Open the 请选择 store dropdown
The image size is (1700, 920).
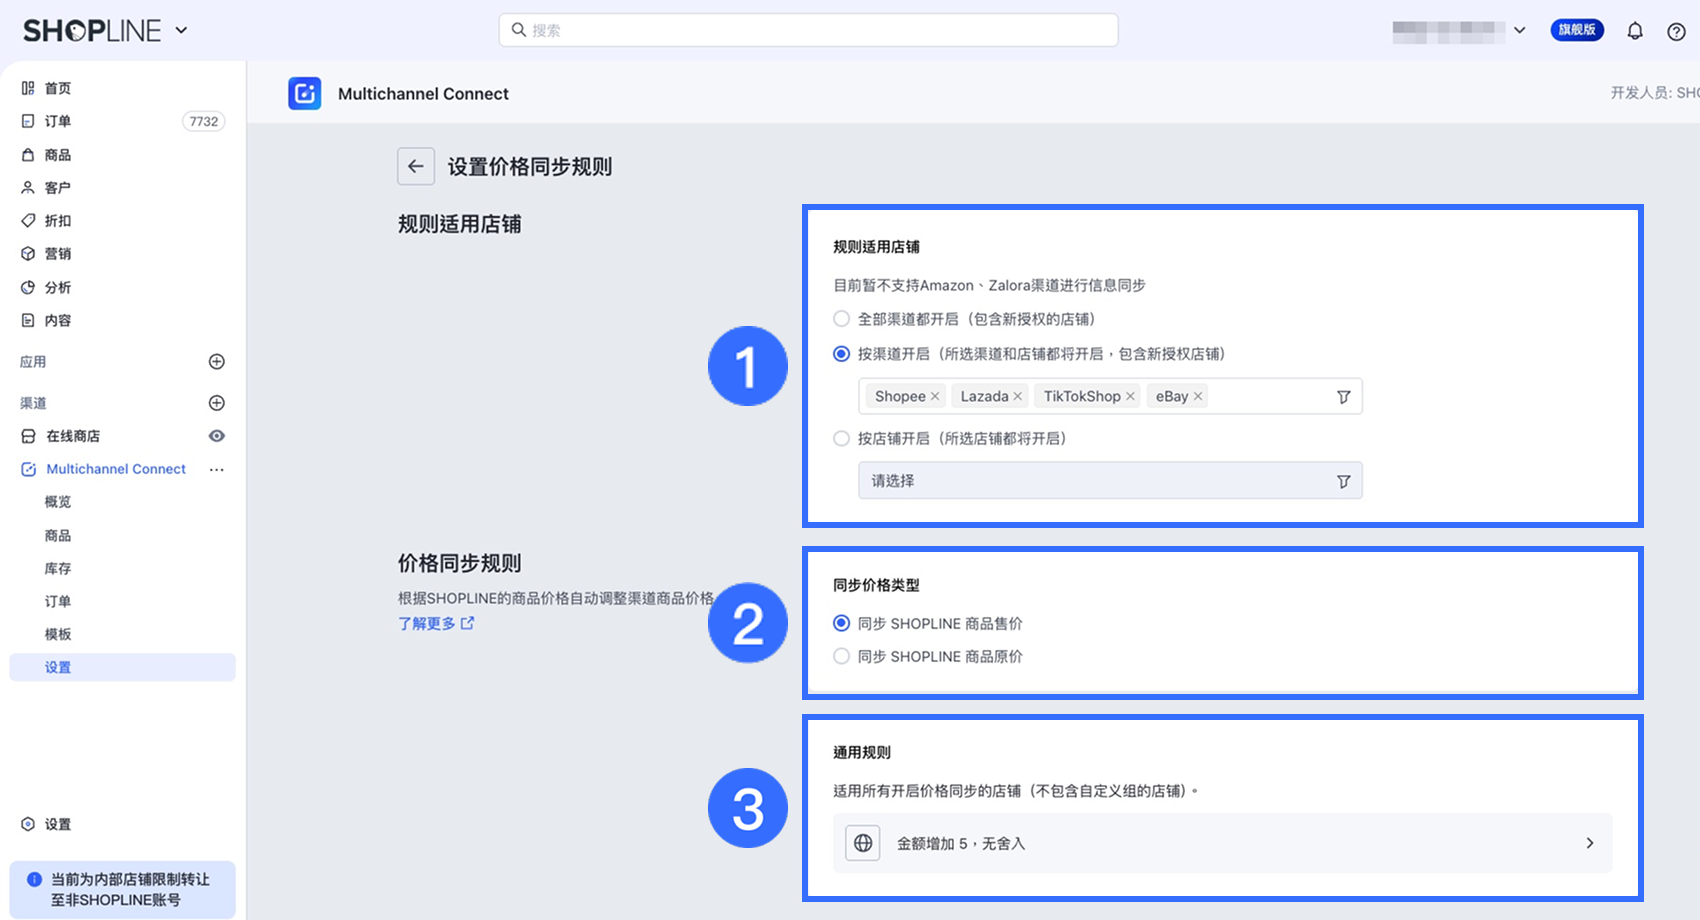point(1110,481)
